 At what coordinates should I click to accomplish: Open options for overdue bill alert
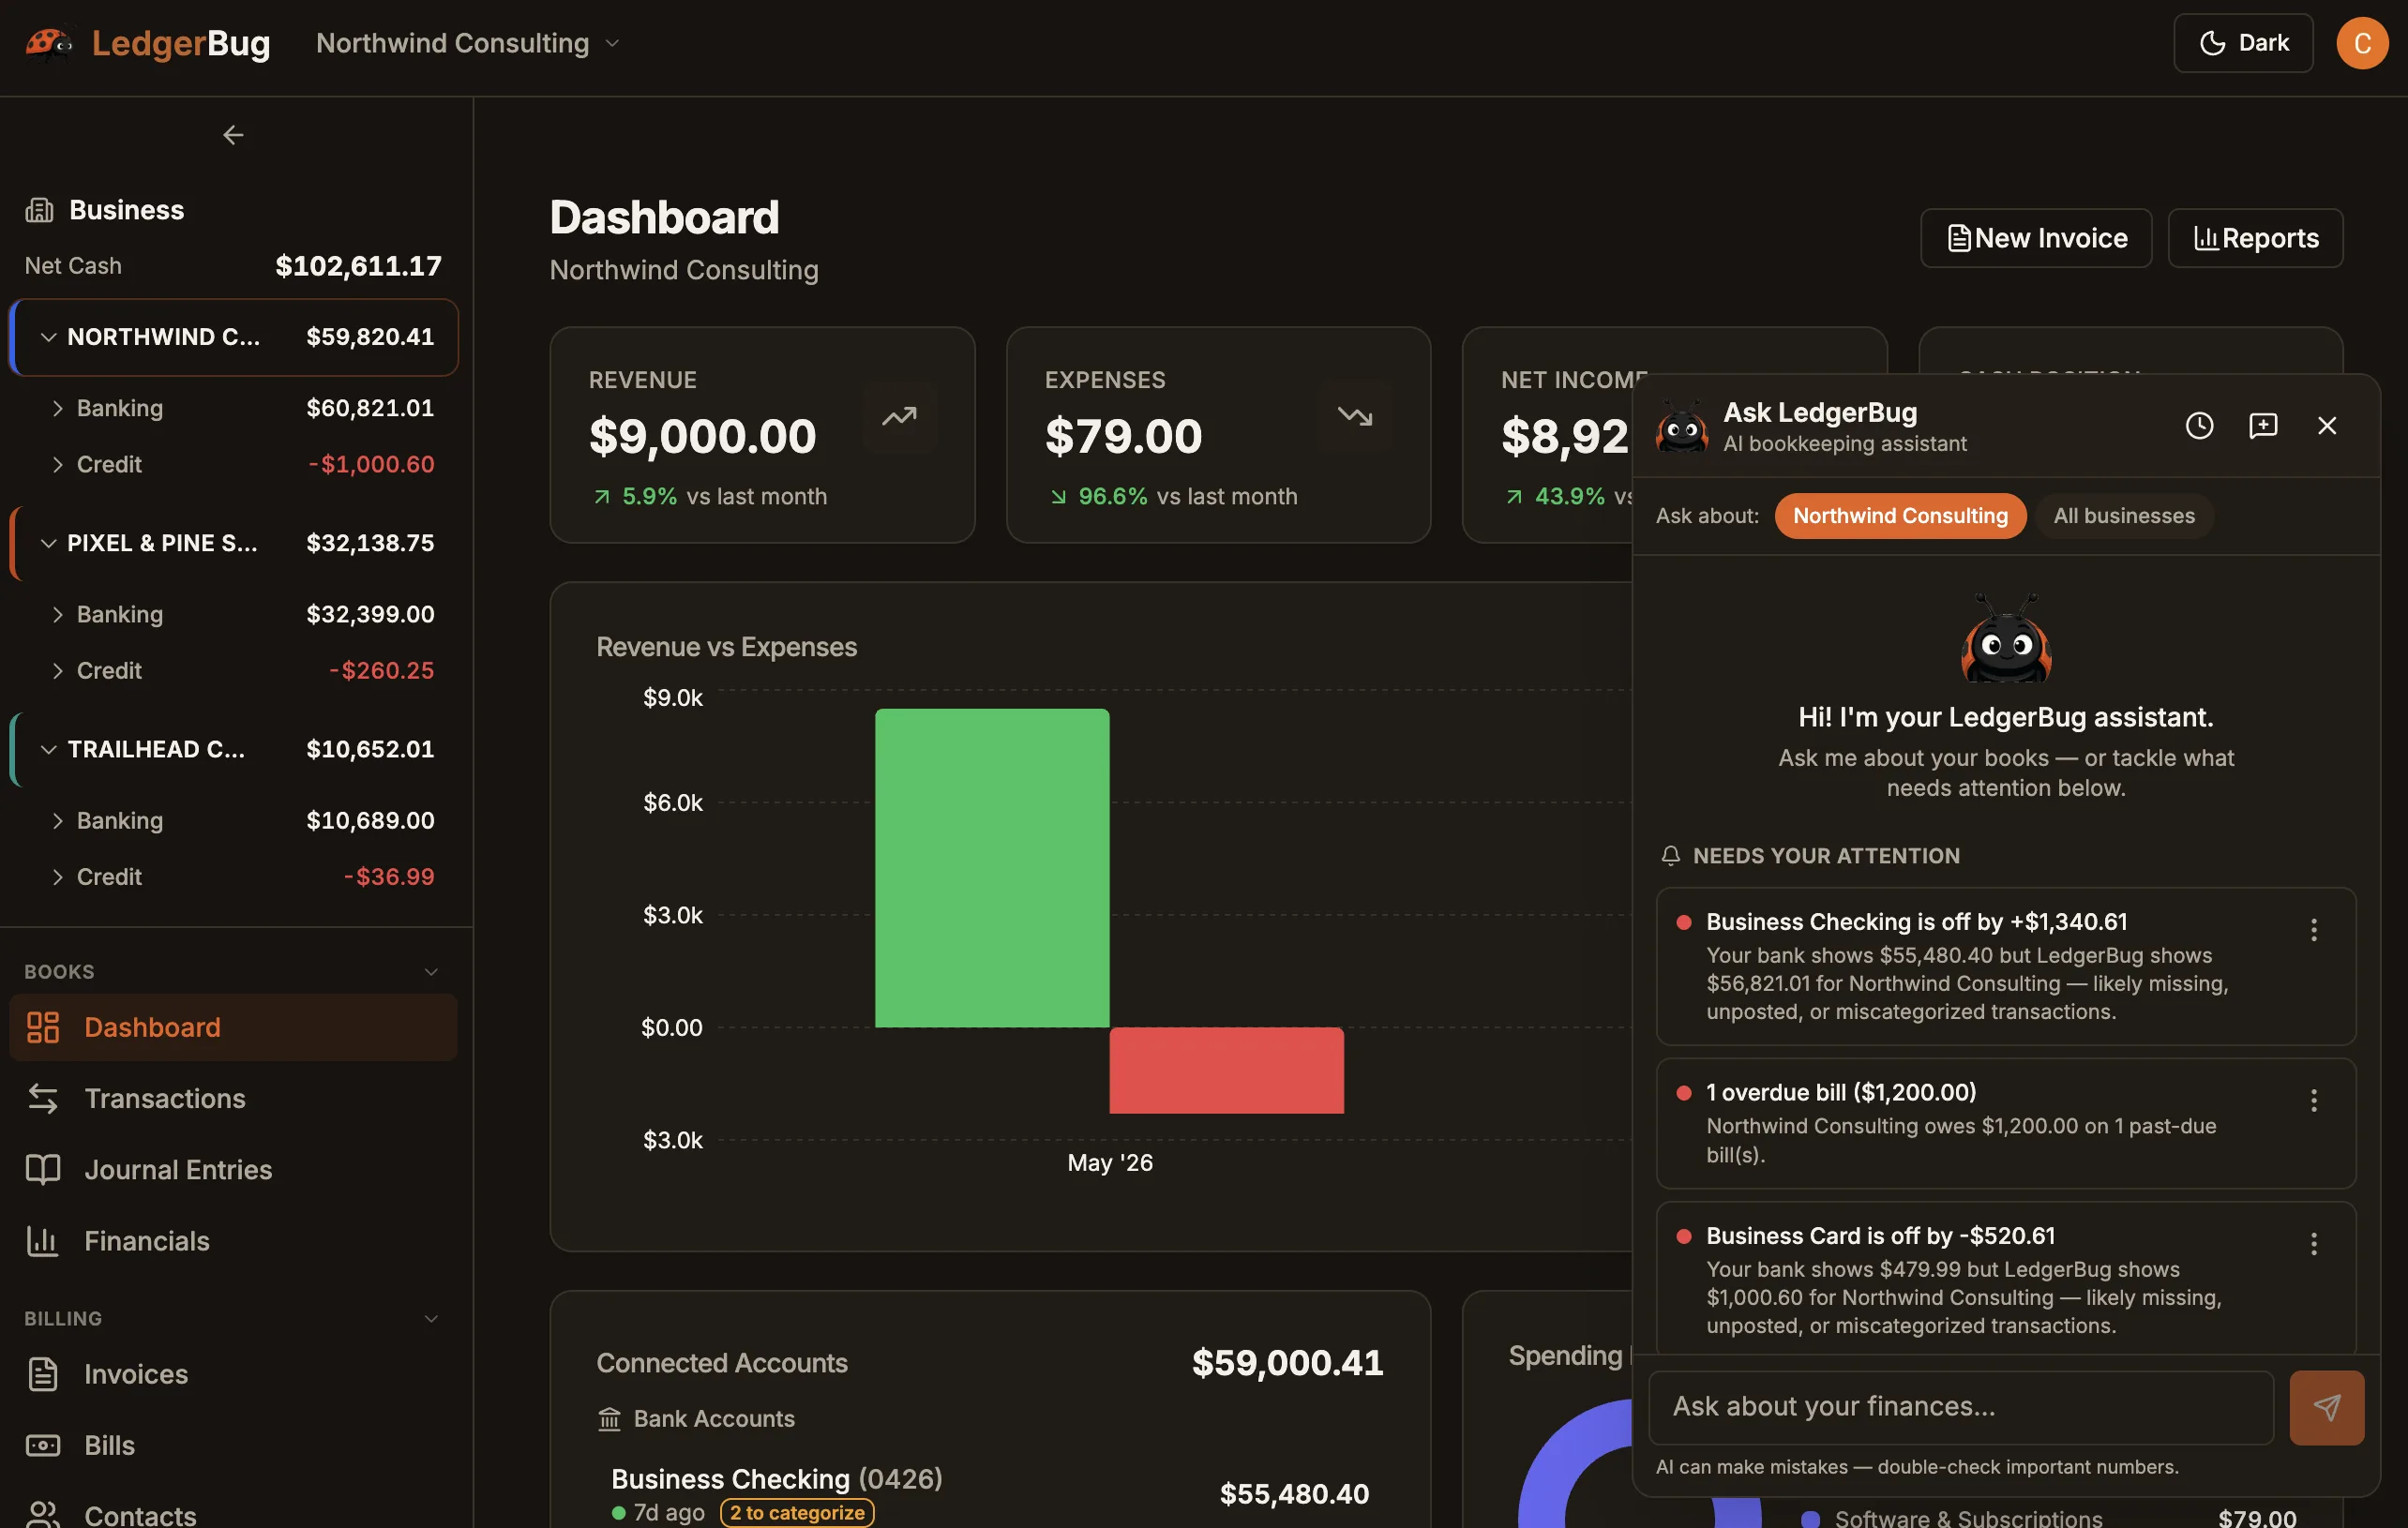tap(2313, 1100)
